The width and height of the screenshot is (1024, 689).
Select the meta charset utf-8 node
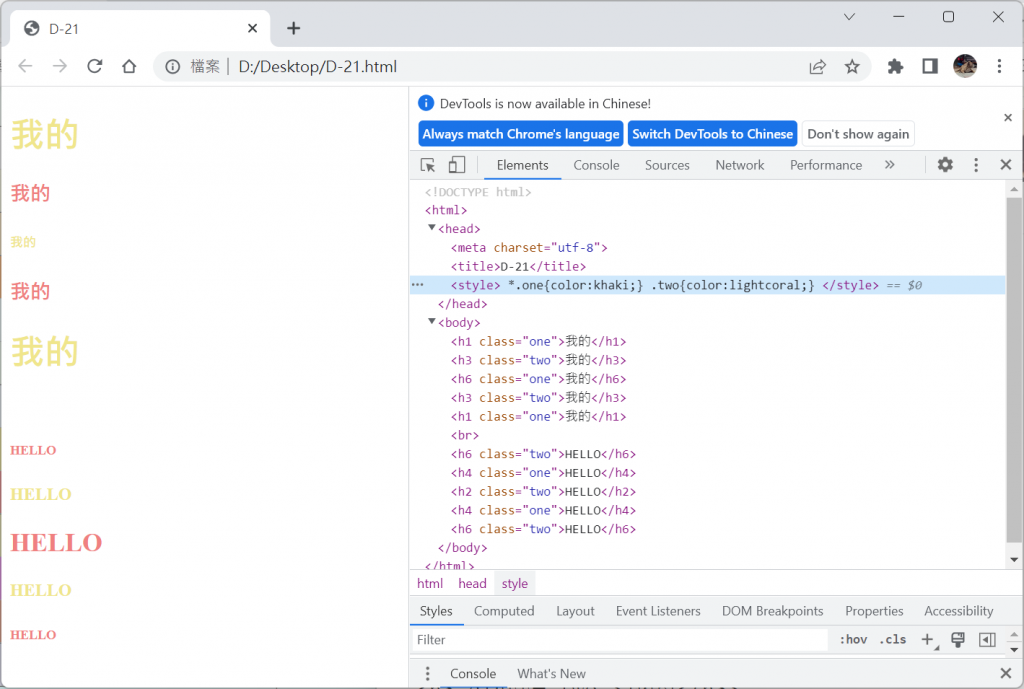click(x=529, y=248)
